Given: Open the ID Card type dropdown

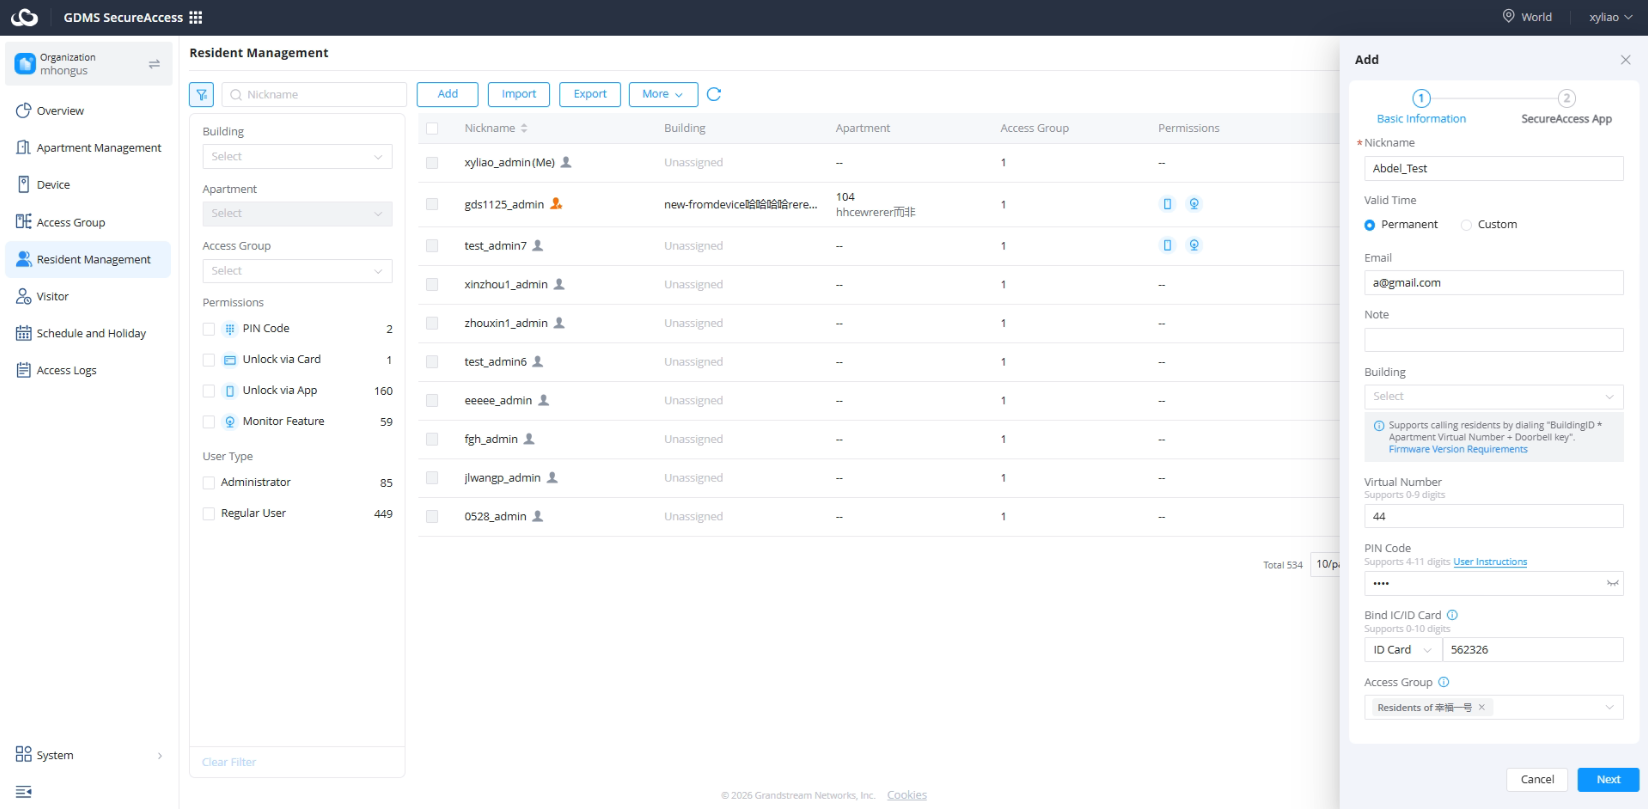Looking at the screenshot, I should pos(1402,650).
